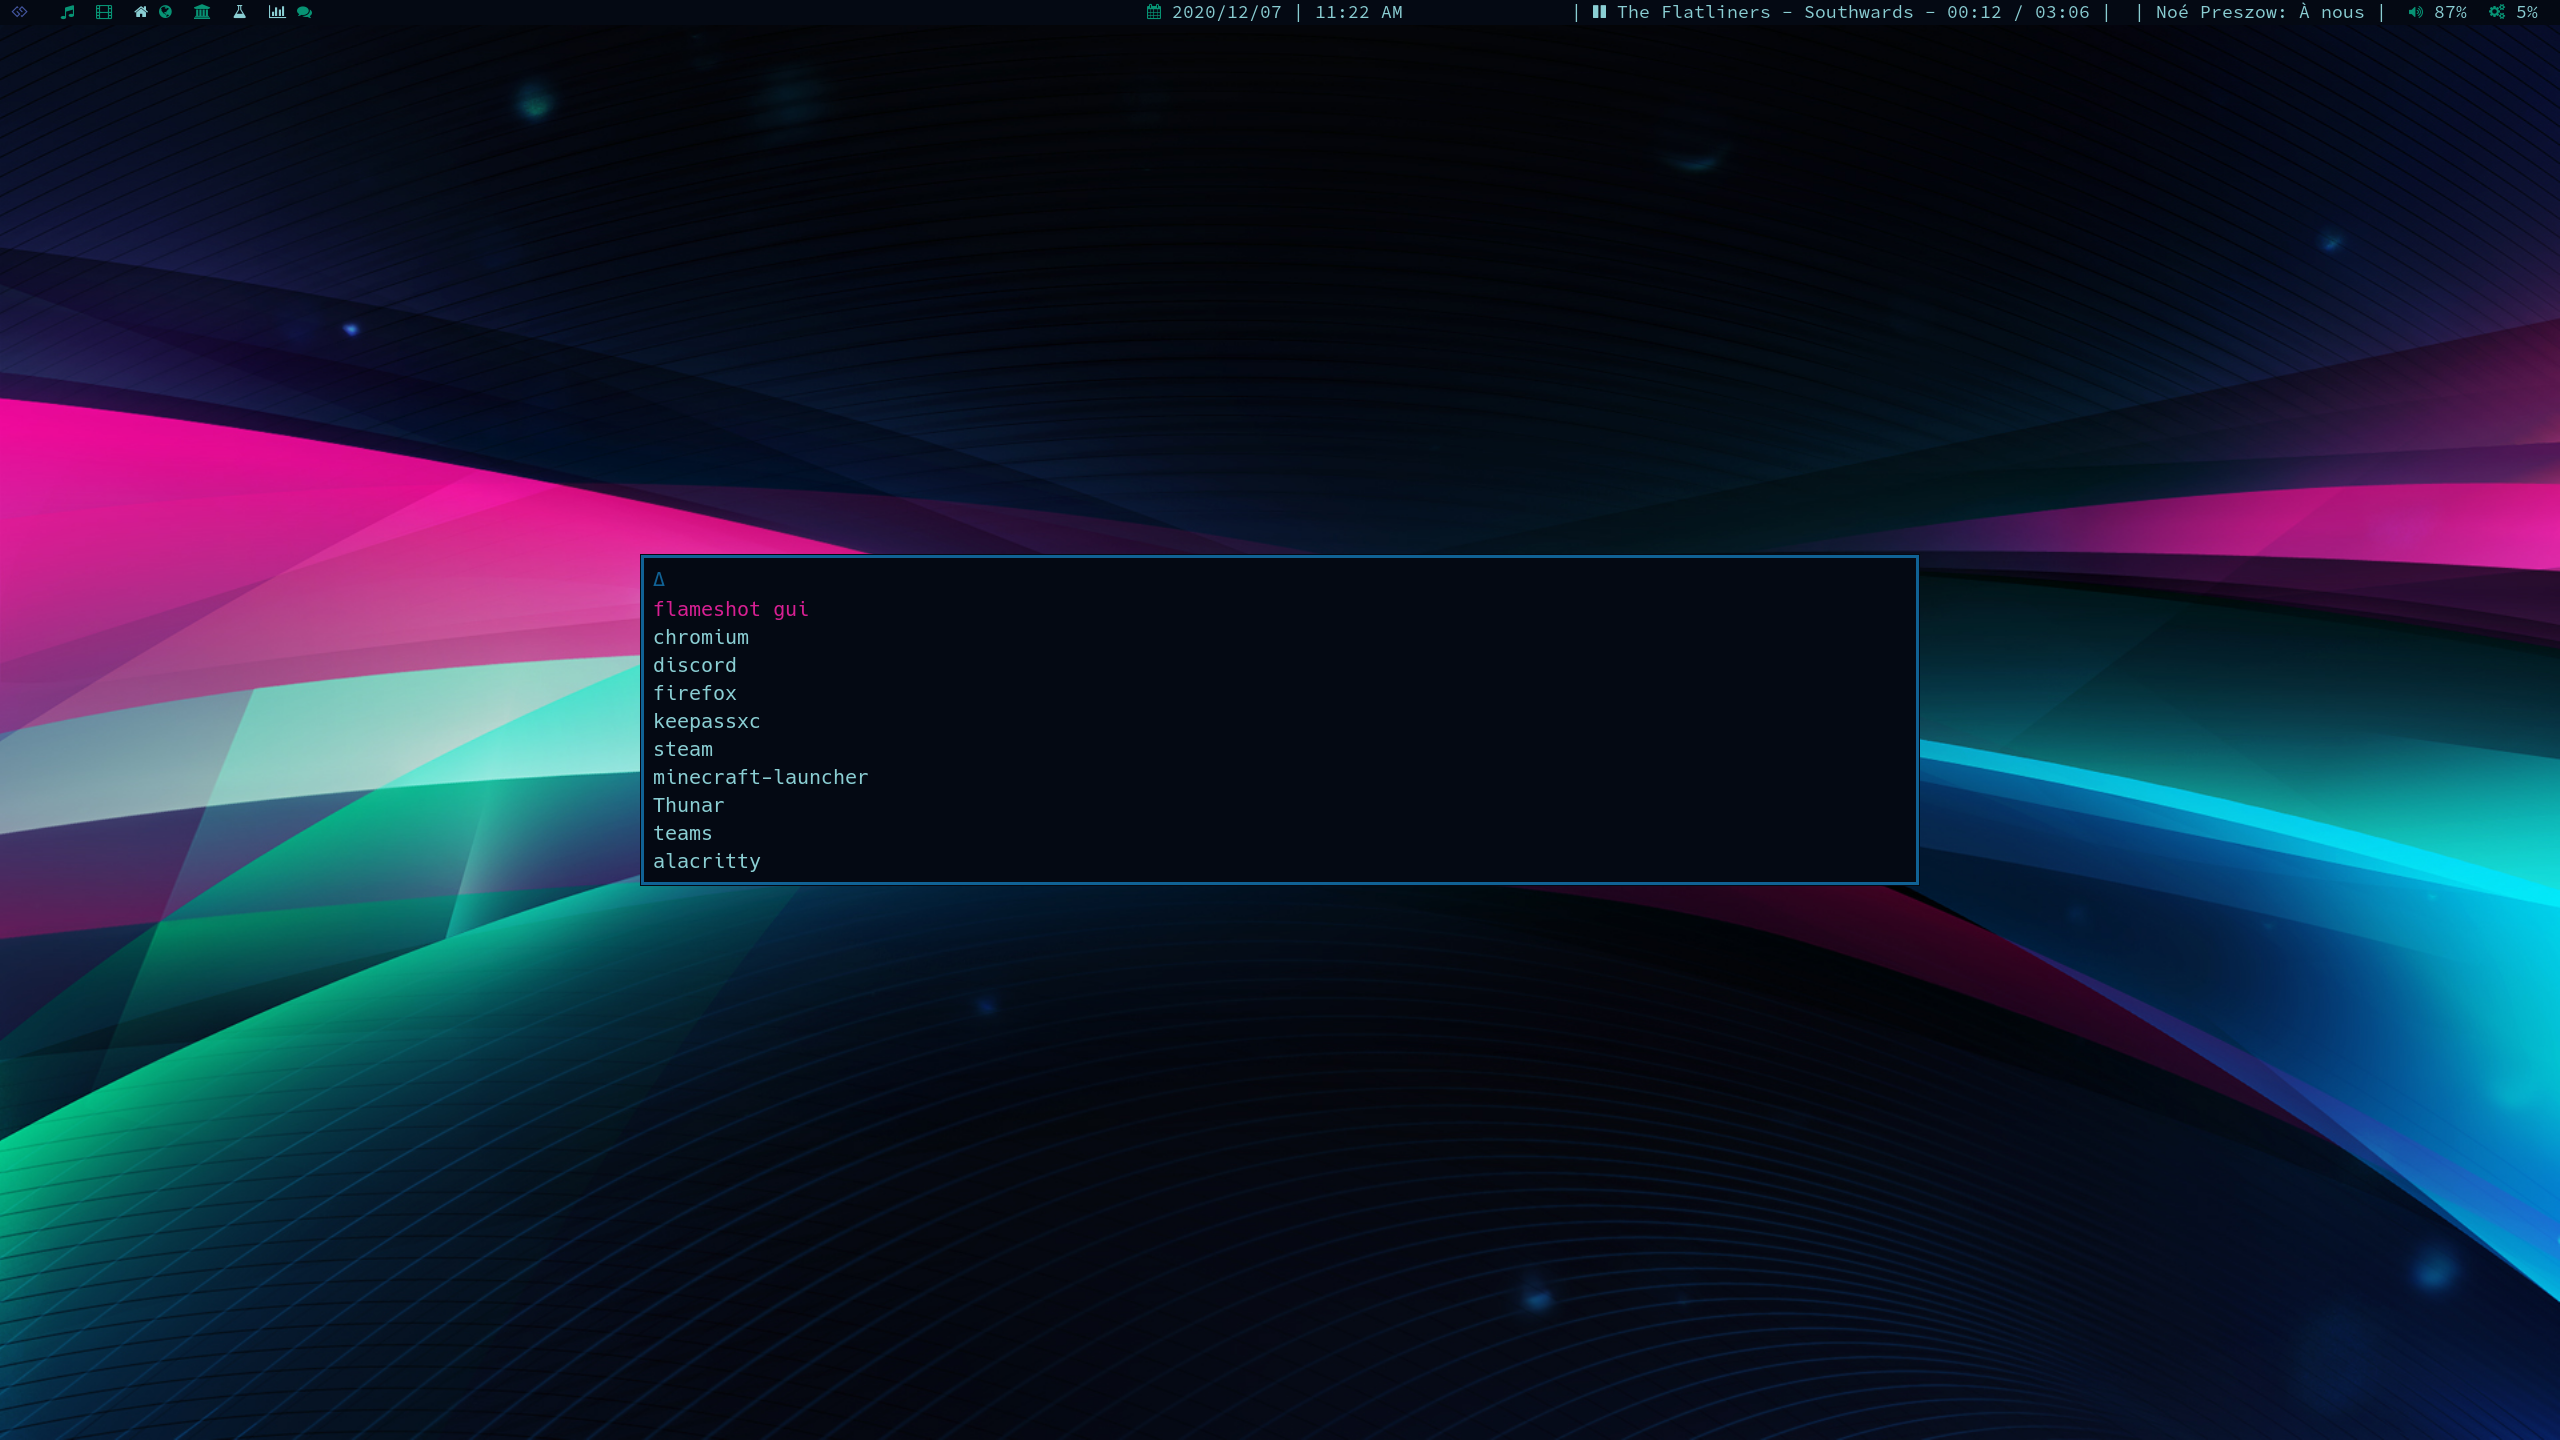Launch chromium from the launcher list
The width and height of the screenshot is (2560, 1440).
coord(700,637)
